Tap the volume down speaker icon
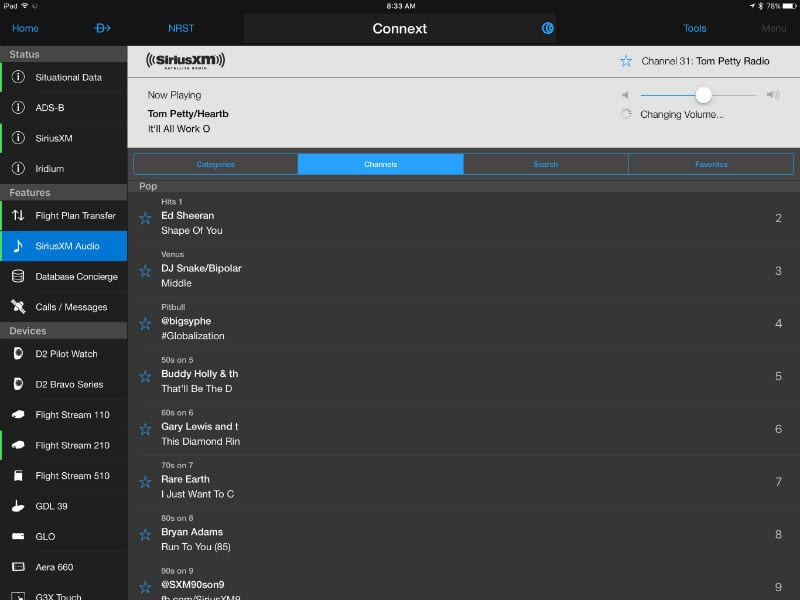 [624, 95]
